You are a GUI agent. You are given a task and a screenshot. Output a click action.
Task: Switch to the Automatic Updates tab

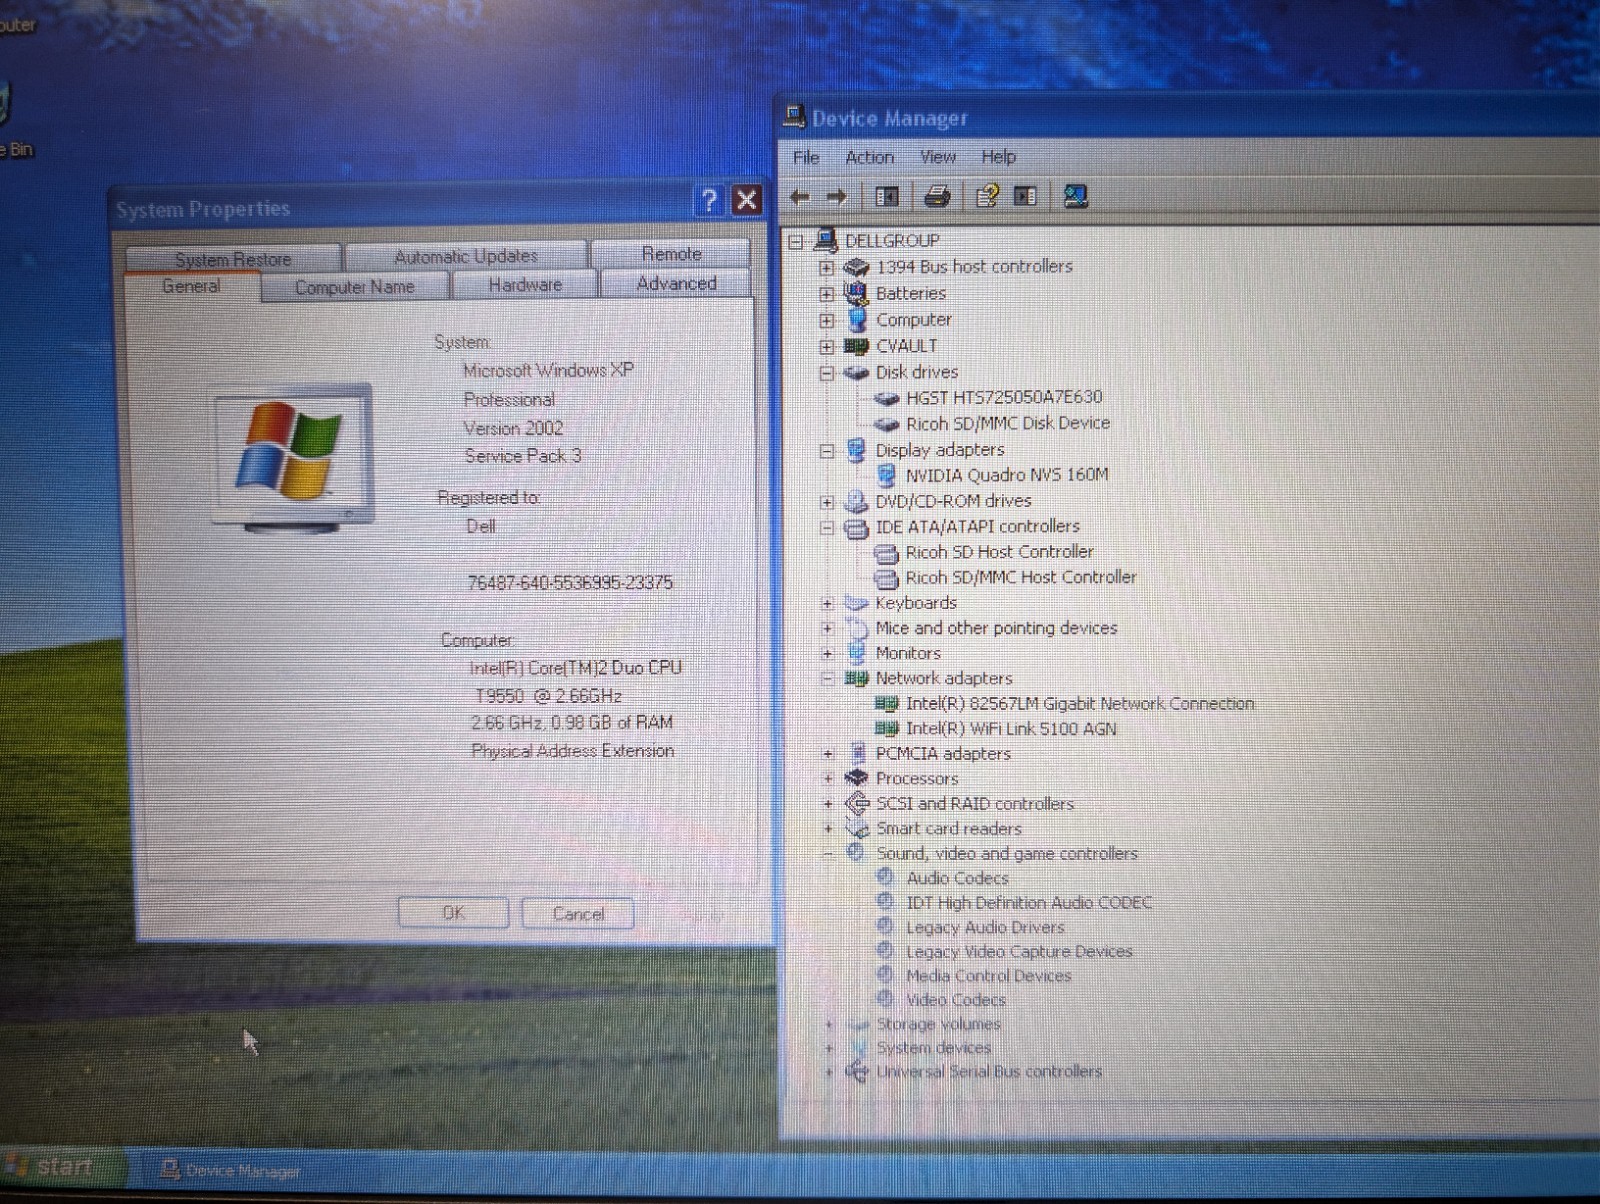[x=466, y=256]
